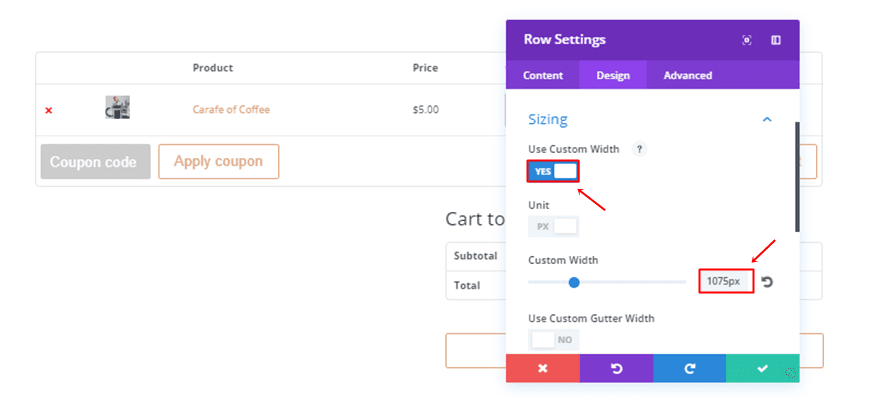
Task: Enable Use Custom Gutter Width toggle
Action: pos(553,340)
